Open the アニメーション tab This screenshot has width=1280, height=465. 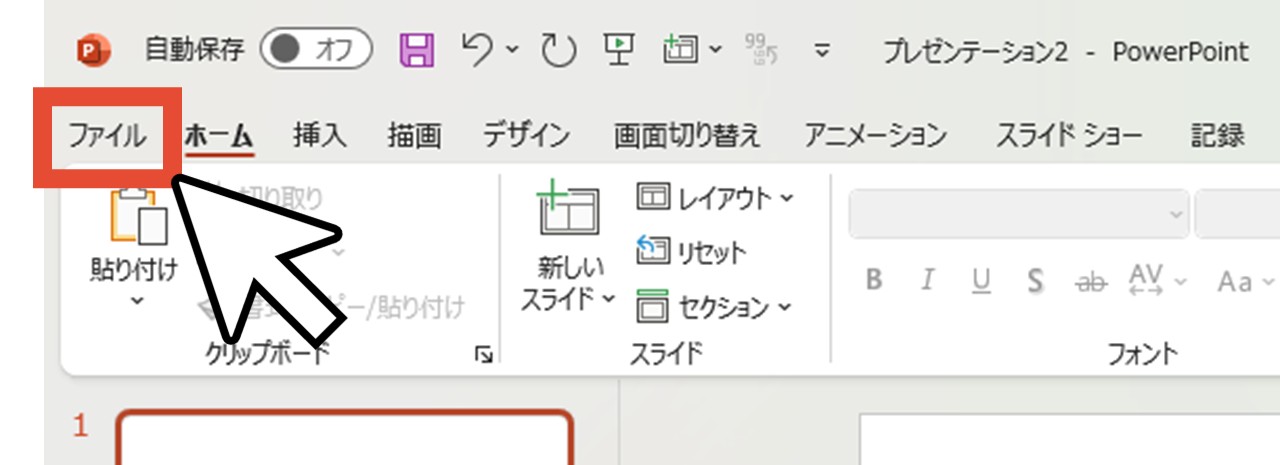tap(876, 136)
